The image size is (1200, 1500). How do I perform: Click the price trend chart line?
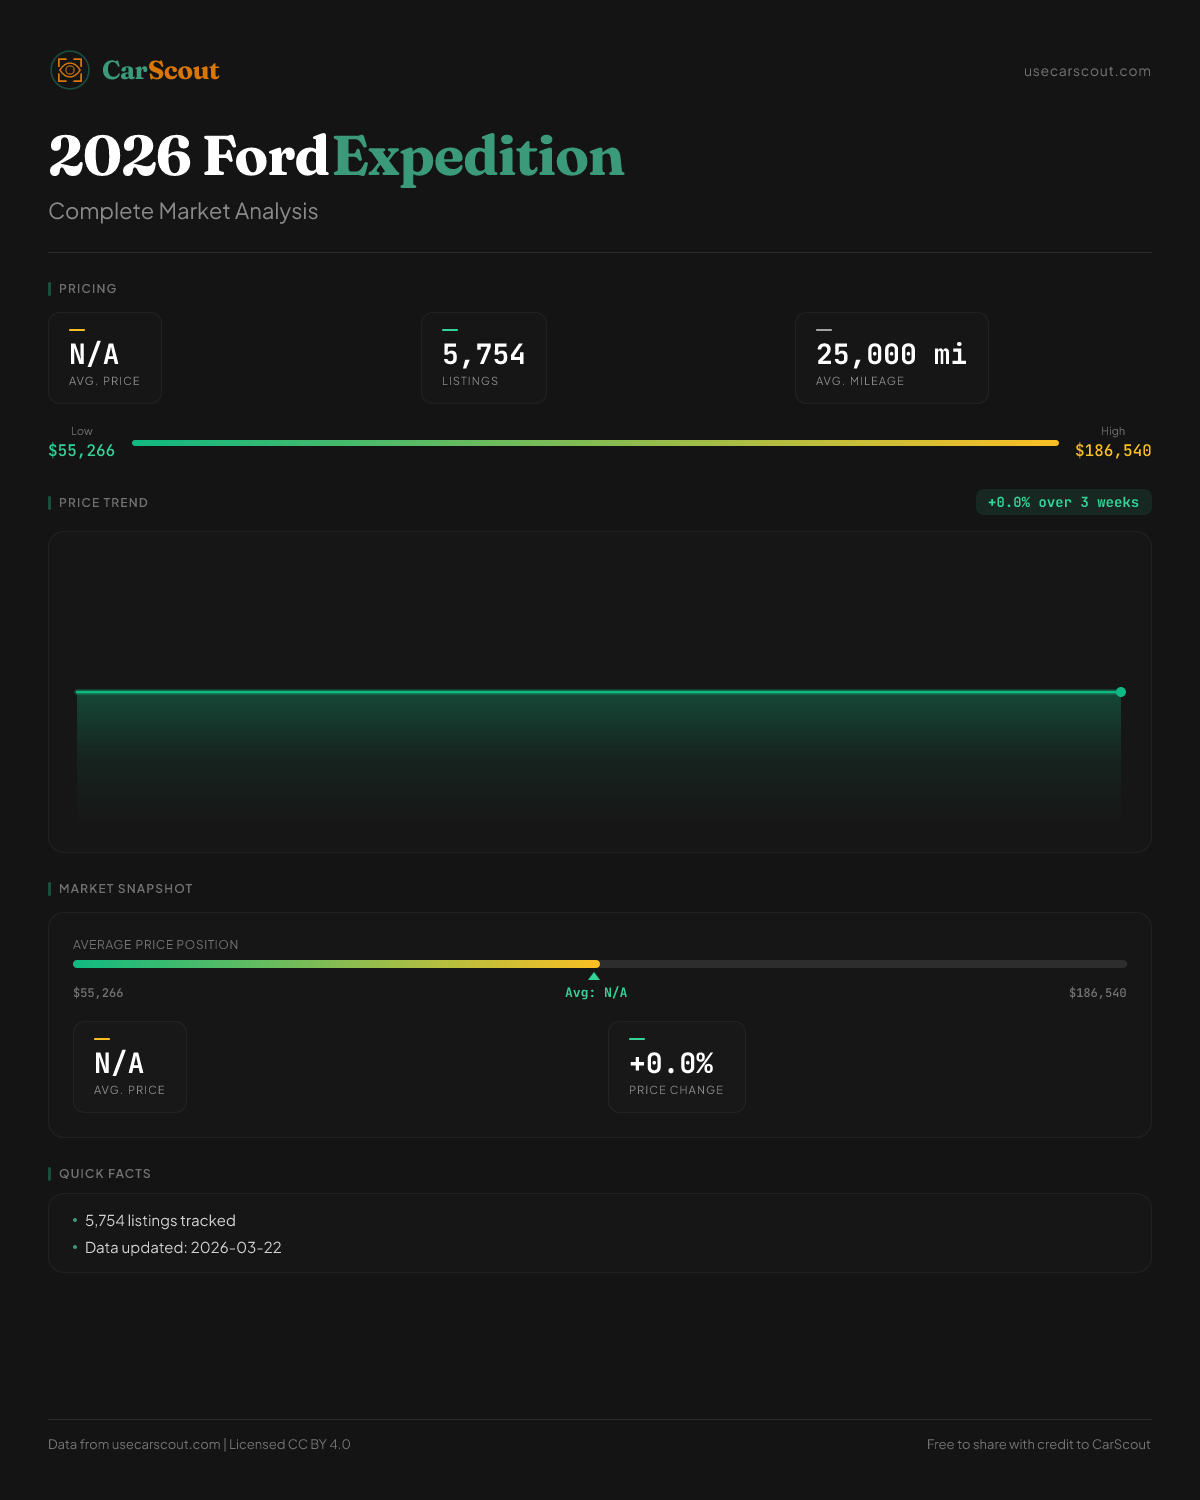[x=598, y=691]
